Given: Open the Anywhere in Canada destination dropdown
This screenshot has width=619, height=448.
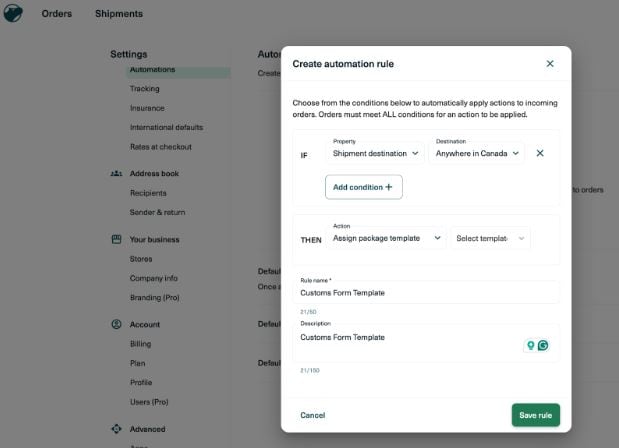Looking at the screenshot, I should pos(478,153).
